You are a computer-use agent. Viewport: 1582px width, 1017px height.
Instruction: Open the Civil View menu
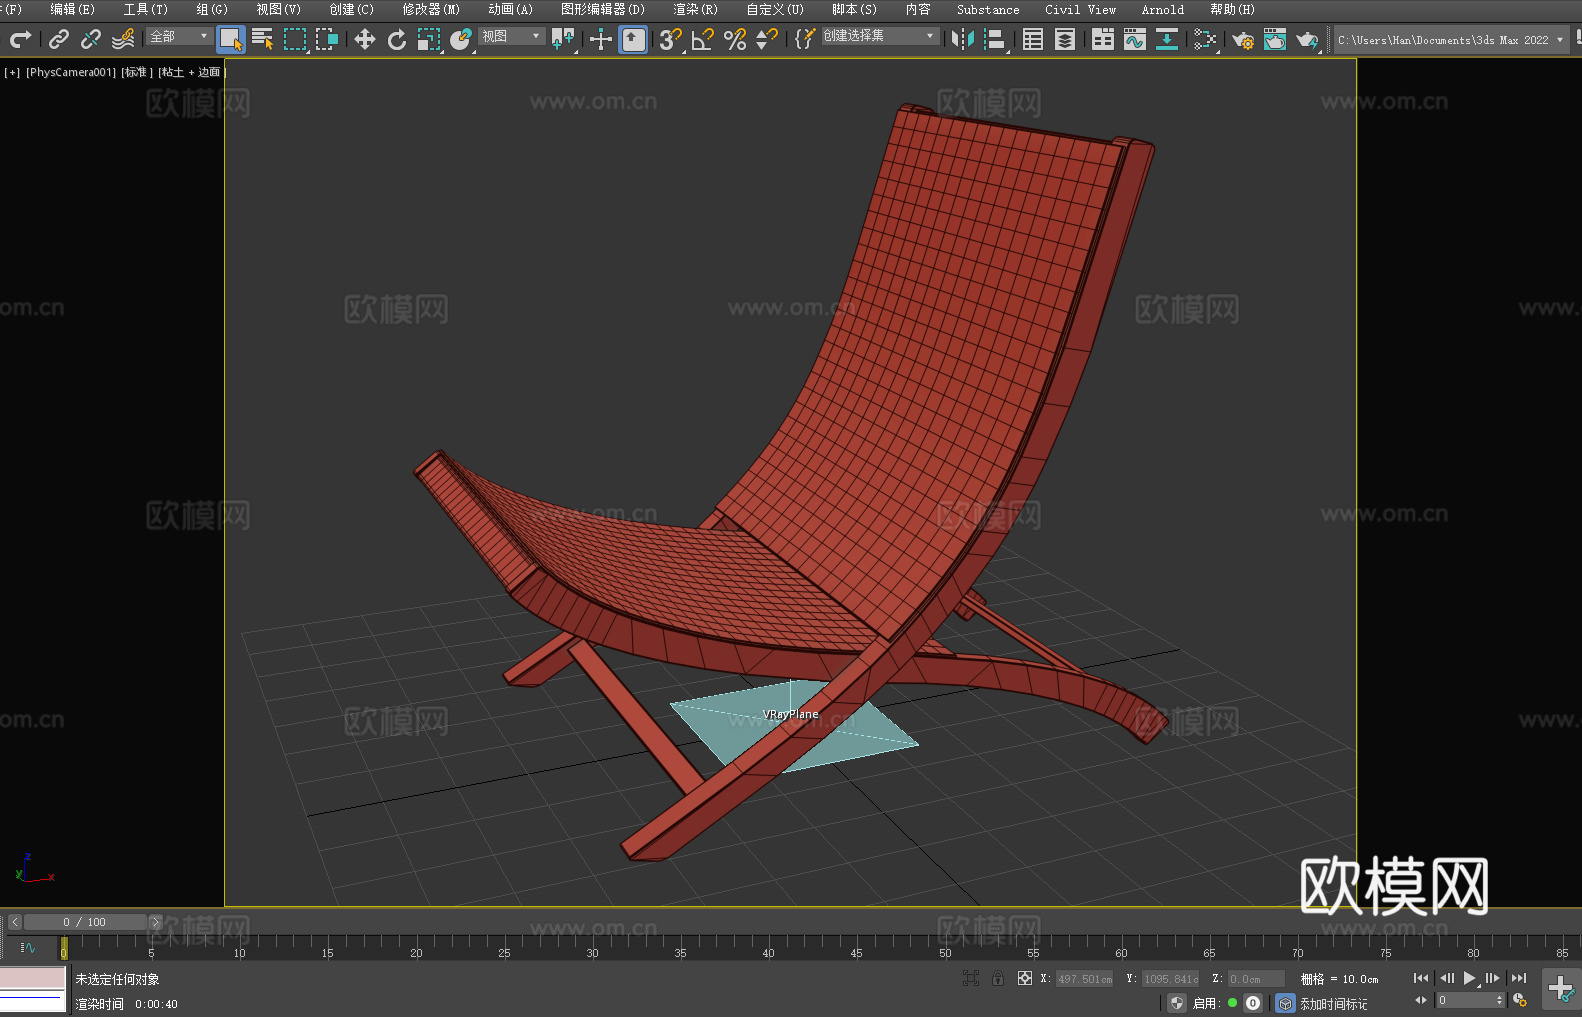point(1080,9)
